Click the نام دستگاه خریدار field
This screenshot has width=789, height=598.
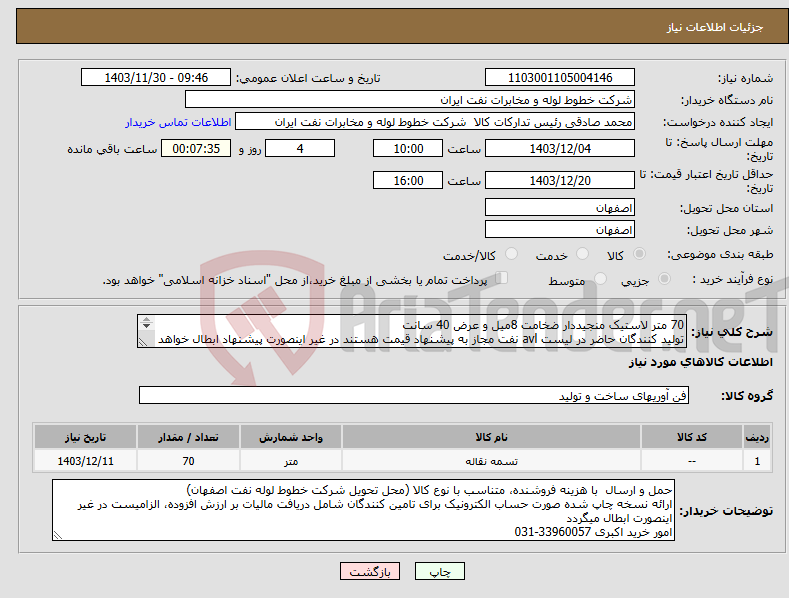pyautogui.click(x=410, y=100)
